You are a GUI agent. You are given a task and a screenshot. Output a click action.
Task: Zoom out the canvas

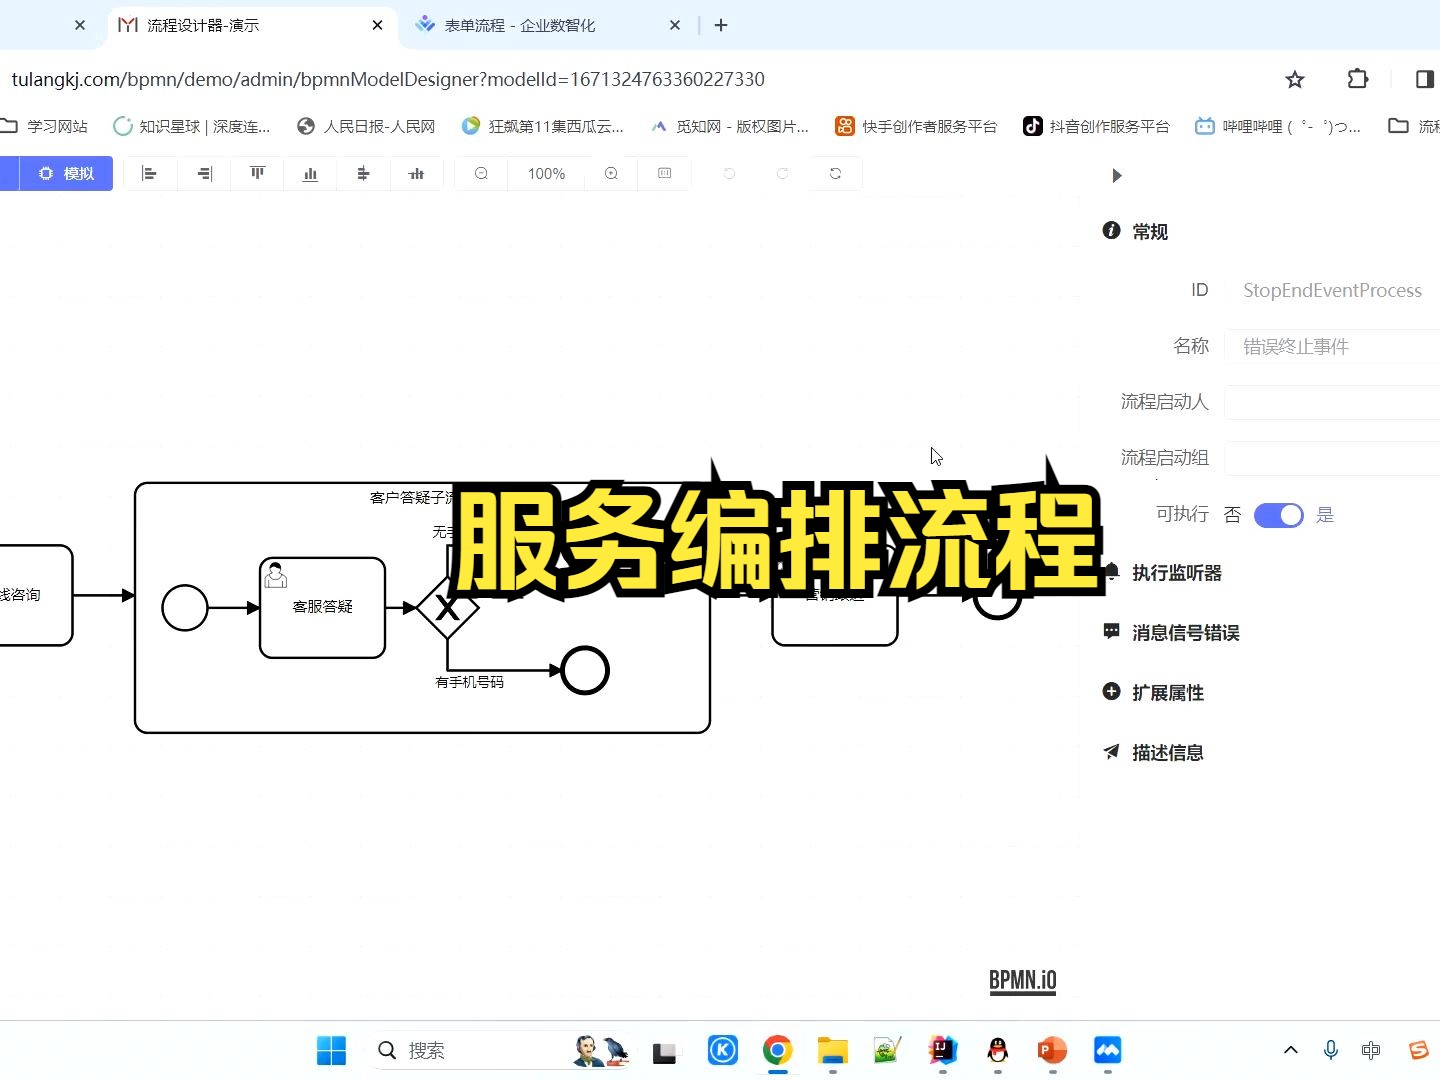tap(481, 174)
